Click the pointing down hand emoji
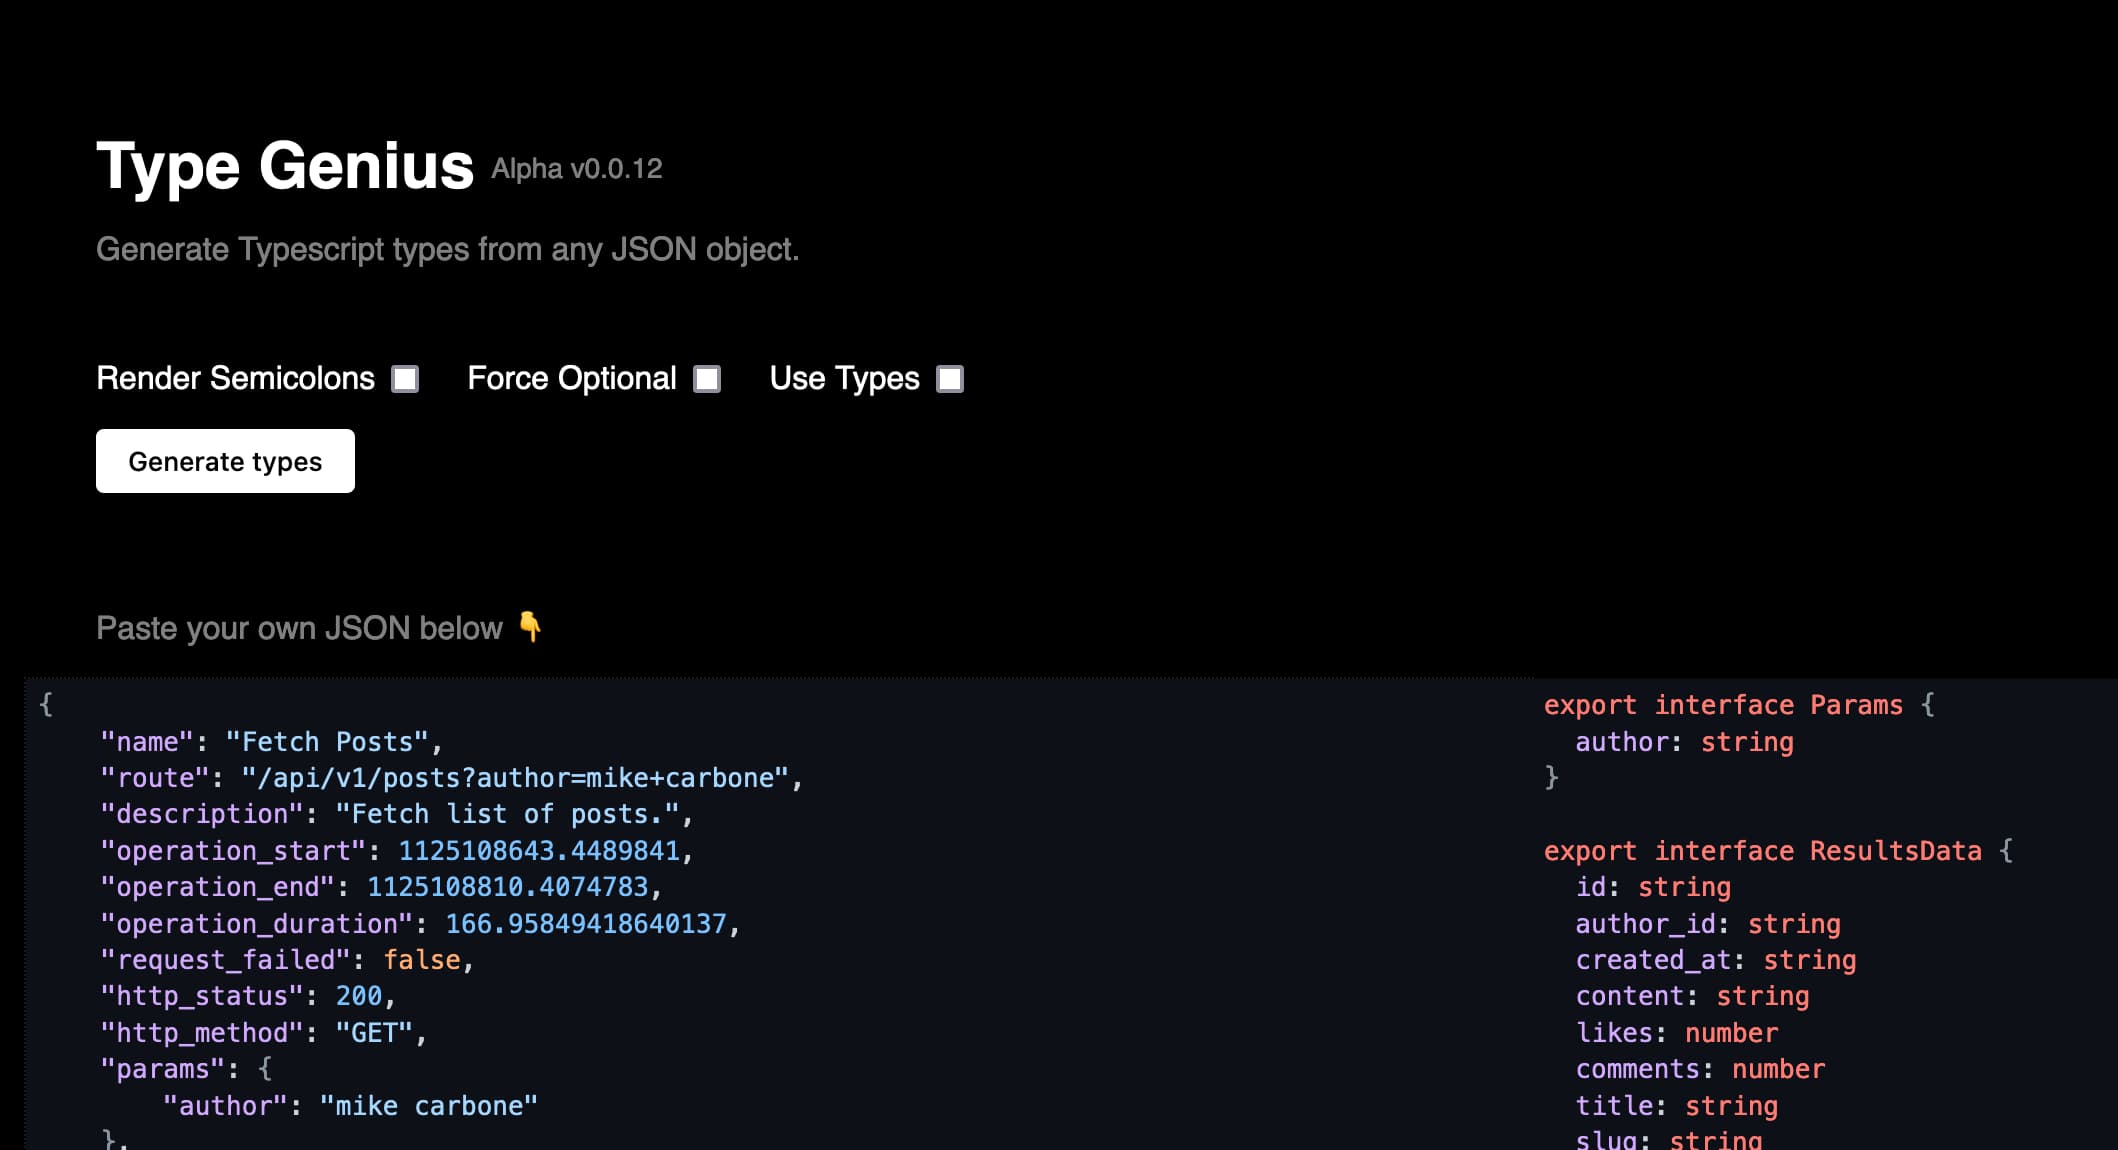 click(530, 627)
